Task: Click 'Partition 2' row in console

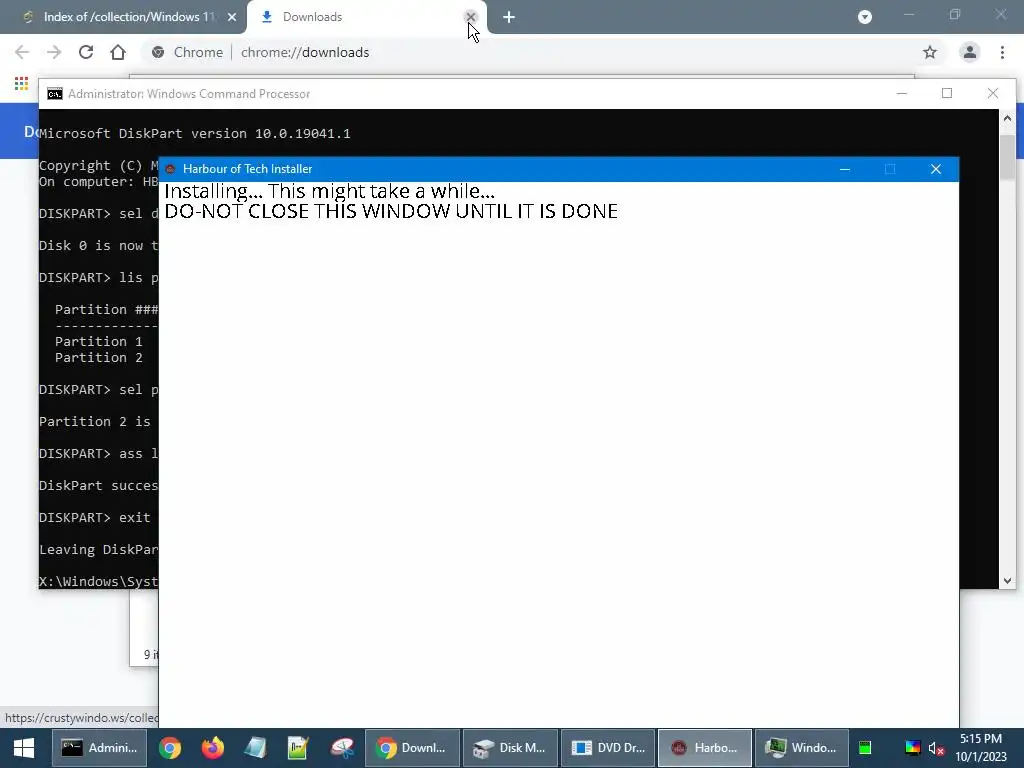Action: pyautogui.click(x=99, y=358)
